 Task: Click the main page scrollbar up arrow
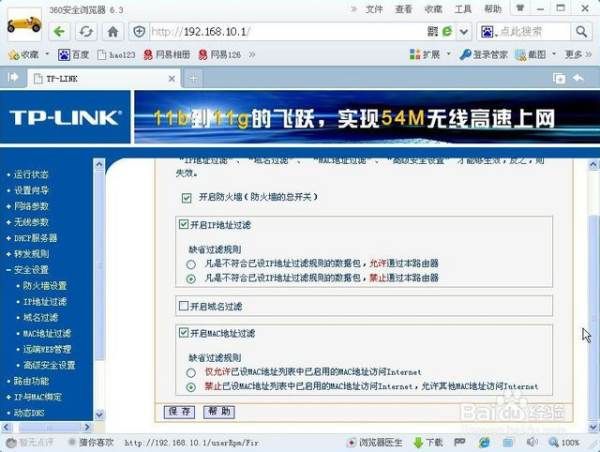593,165
